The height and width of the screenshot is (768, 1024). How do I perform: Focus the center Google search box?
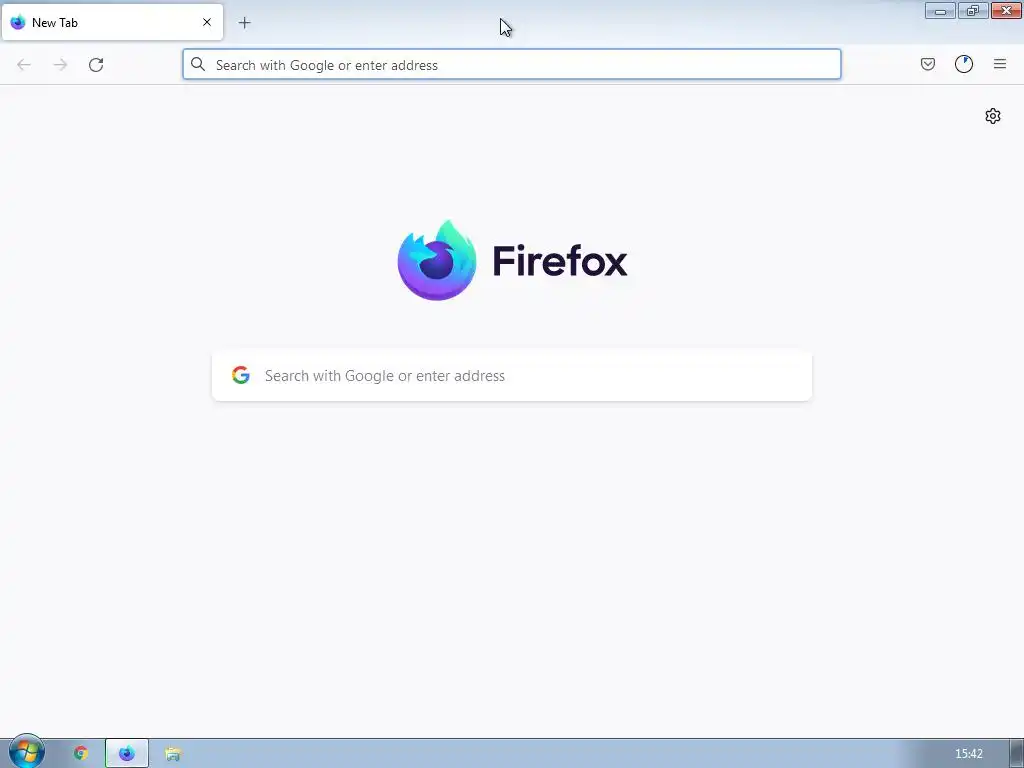click(x=512, y=376)
